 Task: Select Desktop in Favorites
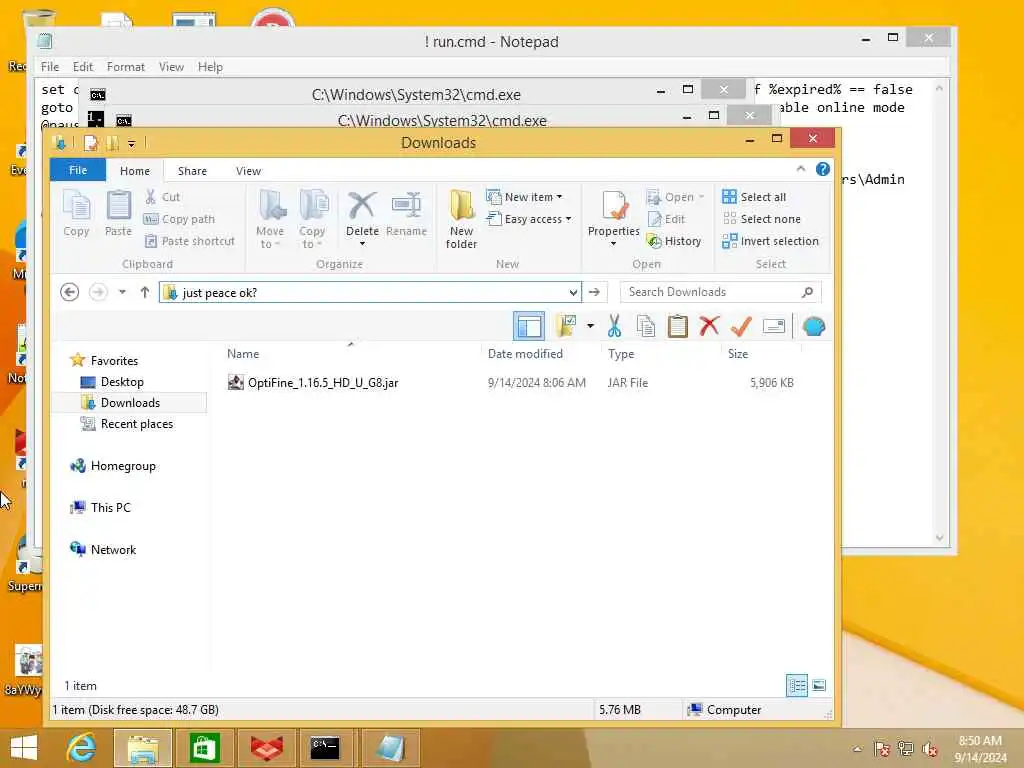121,382
